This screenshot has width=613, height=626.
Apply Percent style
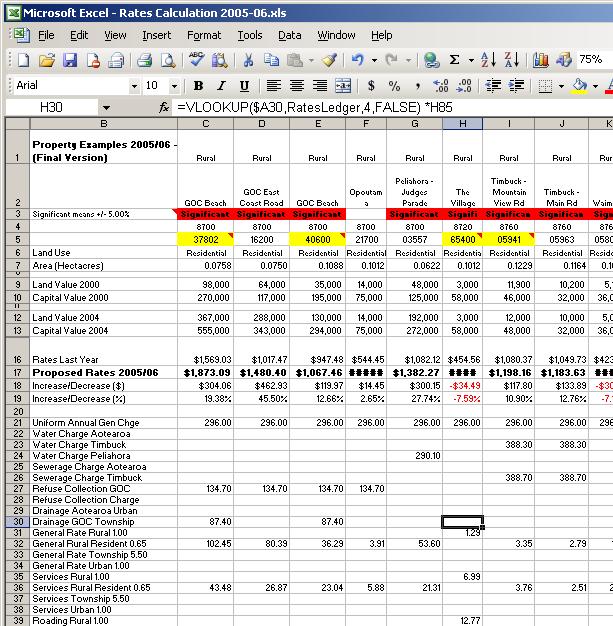click(x=394, y=85)
